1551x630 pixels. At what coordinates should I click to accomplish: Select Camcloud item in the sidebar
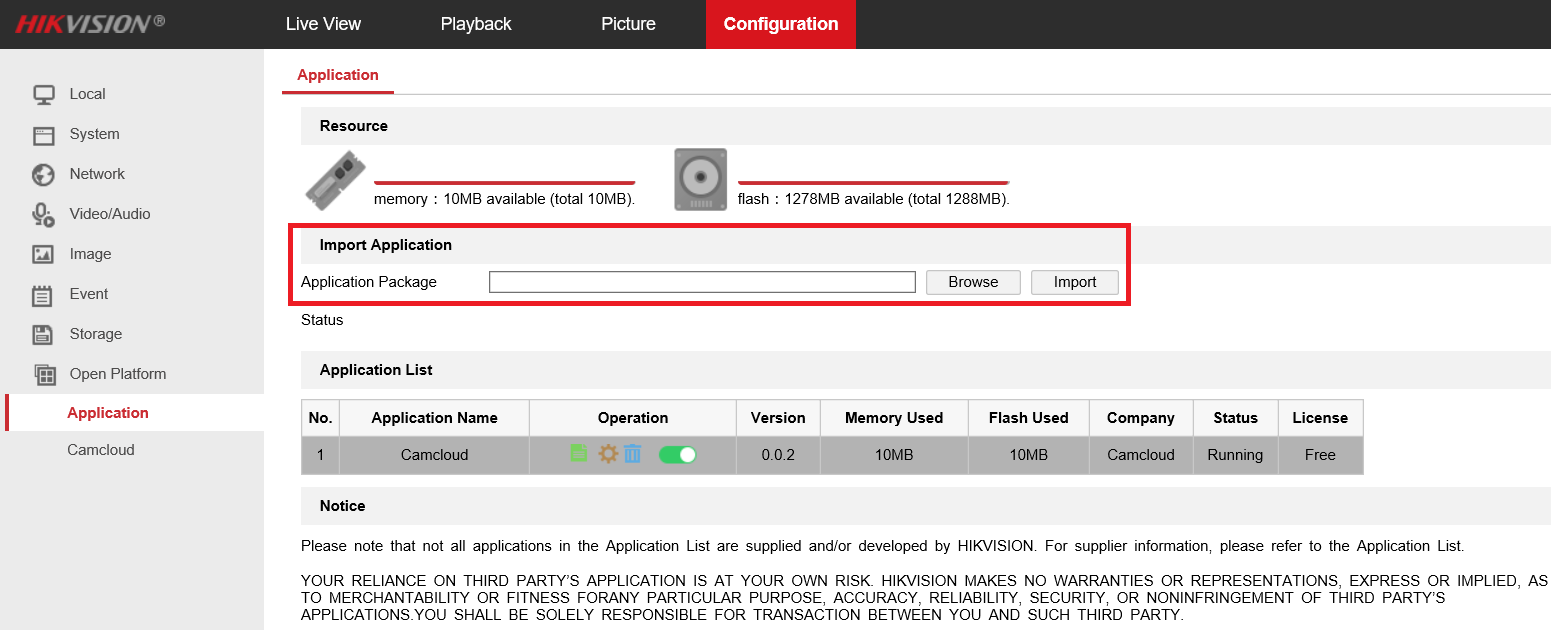[101, 450]
